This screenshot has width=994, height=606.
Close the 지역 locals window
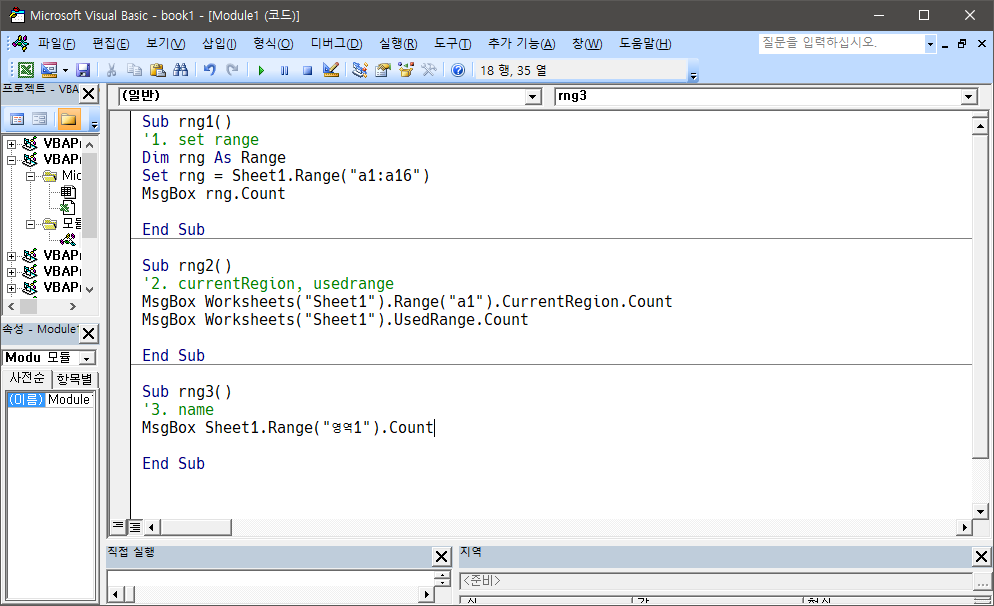pos(981,557)
